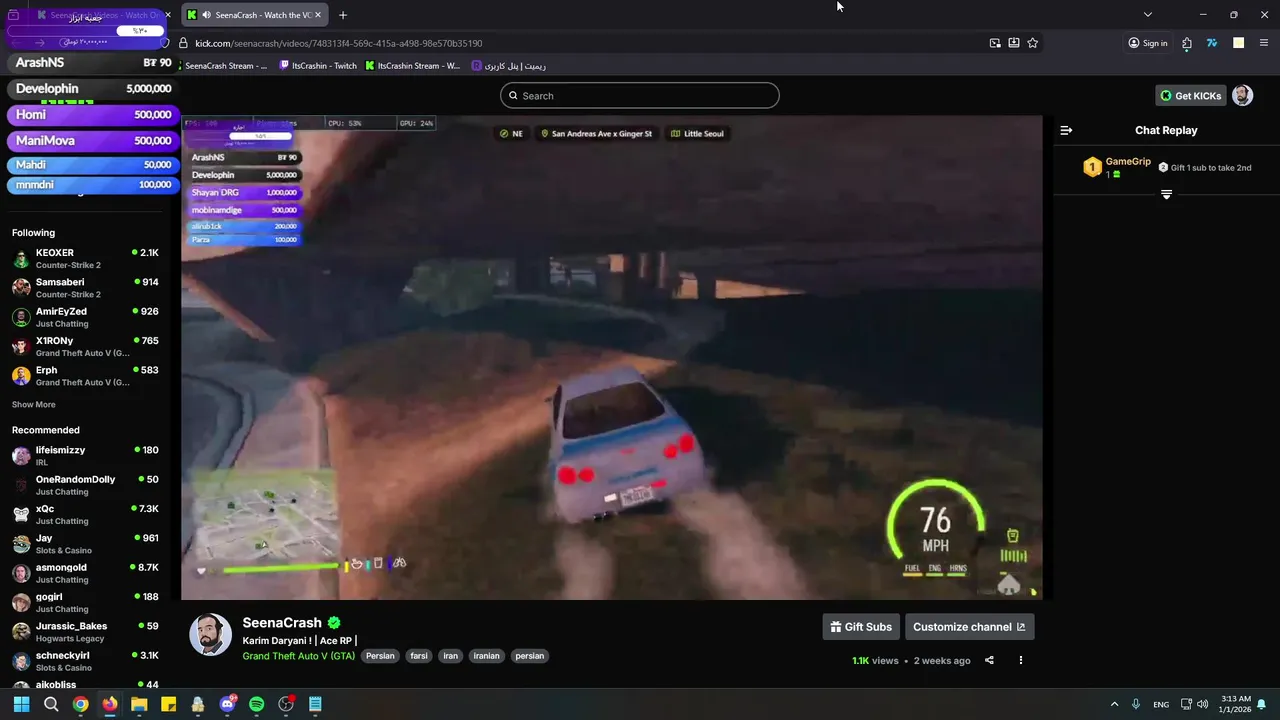Bookmark this page with star icon

click(1032, 43)
